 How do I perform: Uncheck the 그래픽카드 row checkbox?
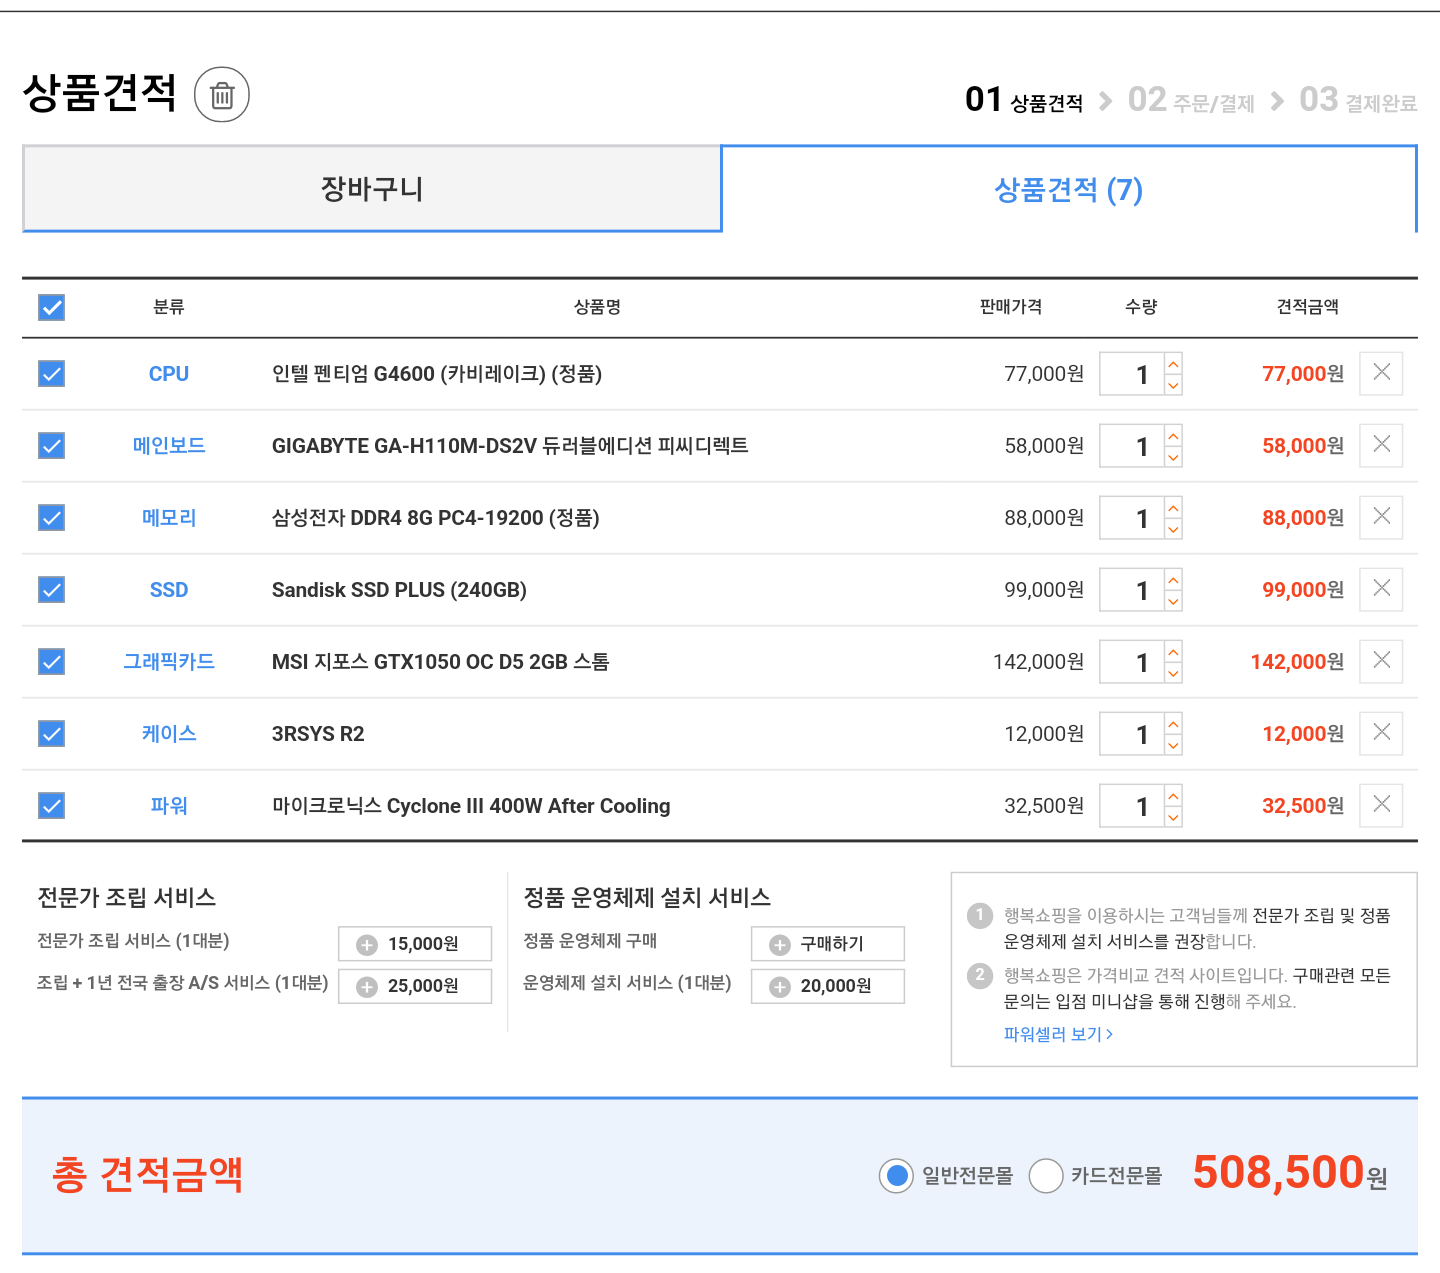coord(51,662)
